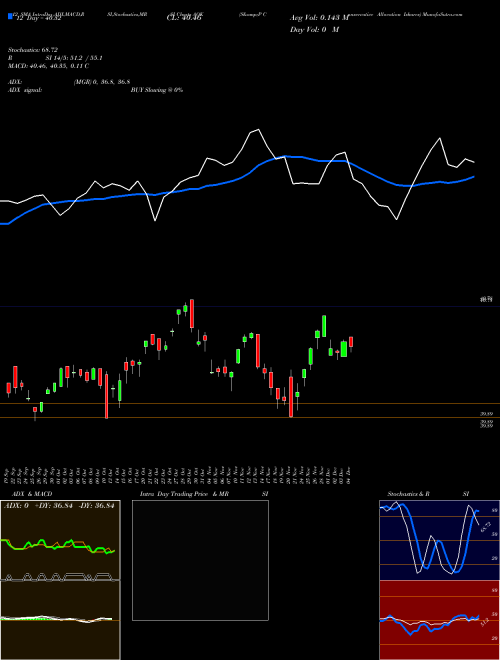Click the blue-background Stochastics chart
The image size is (500, 660).
[x=440, y=540]
